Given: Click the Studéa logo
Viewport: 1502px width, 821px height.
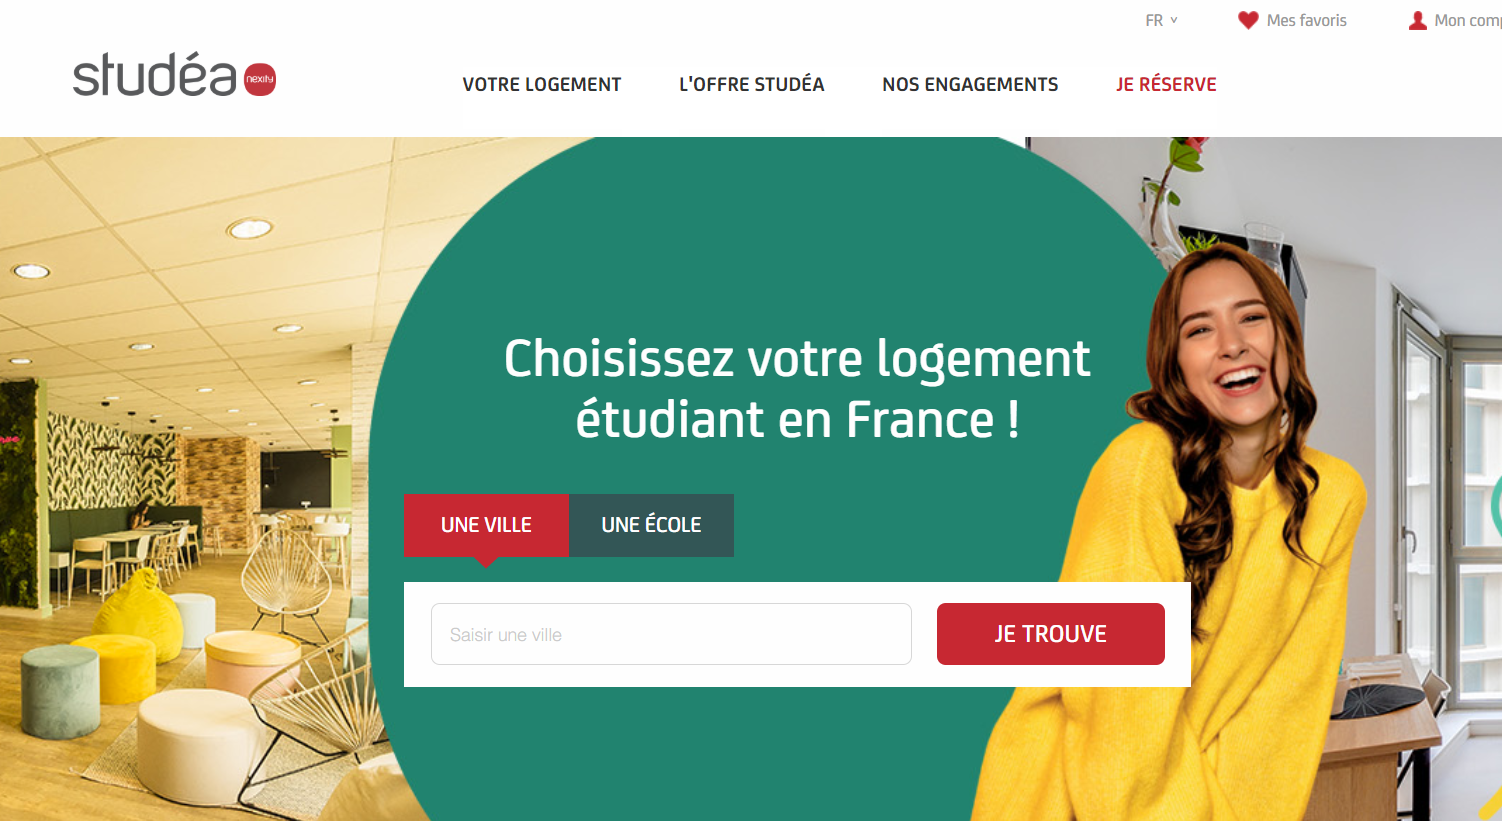Looking at the screenshot, I should pyautogui.click(x=174, y=75).
